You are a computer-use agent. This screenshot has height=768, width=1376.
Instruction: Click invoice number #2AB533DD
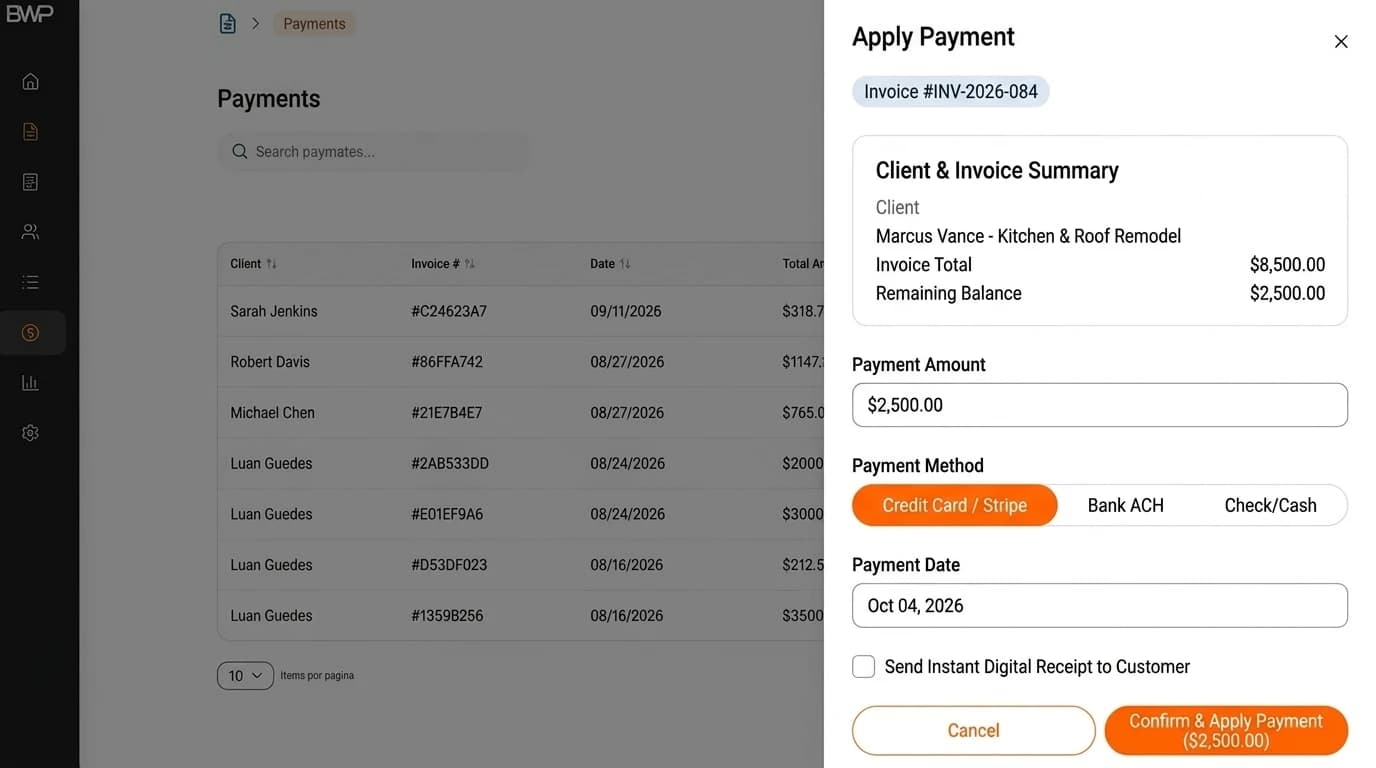(450, 464)
